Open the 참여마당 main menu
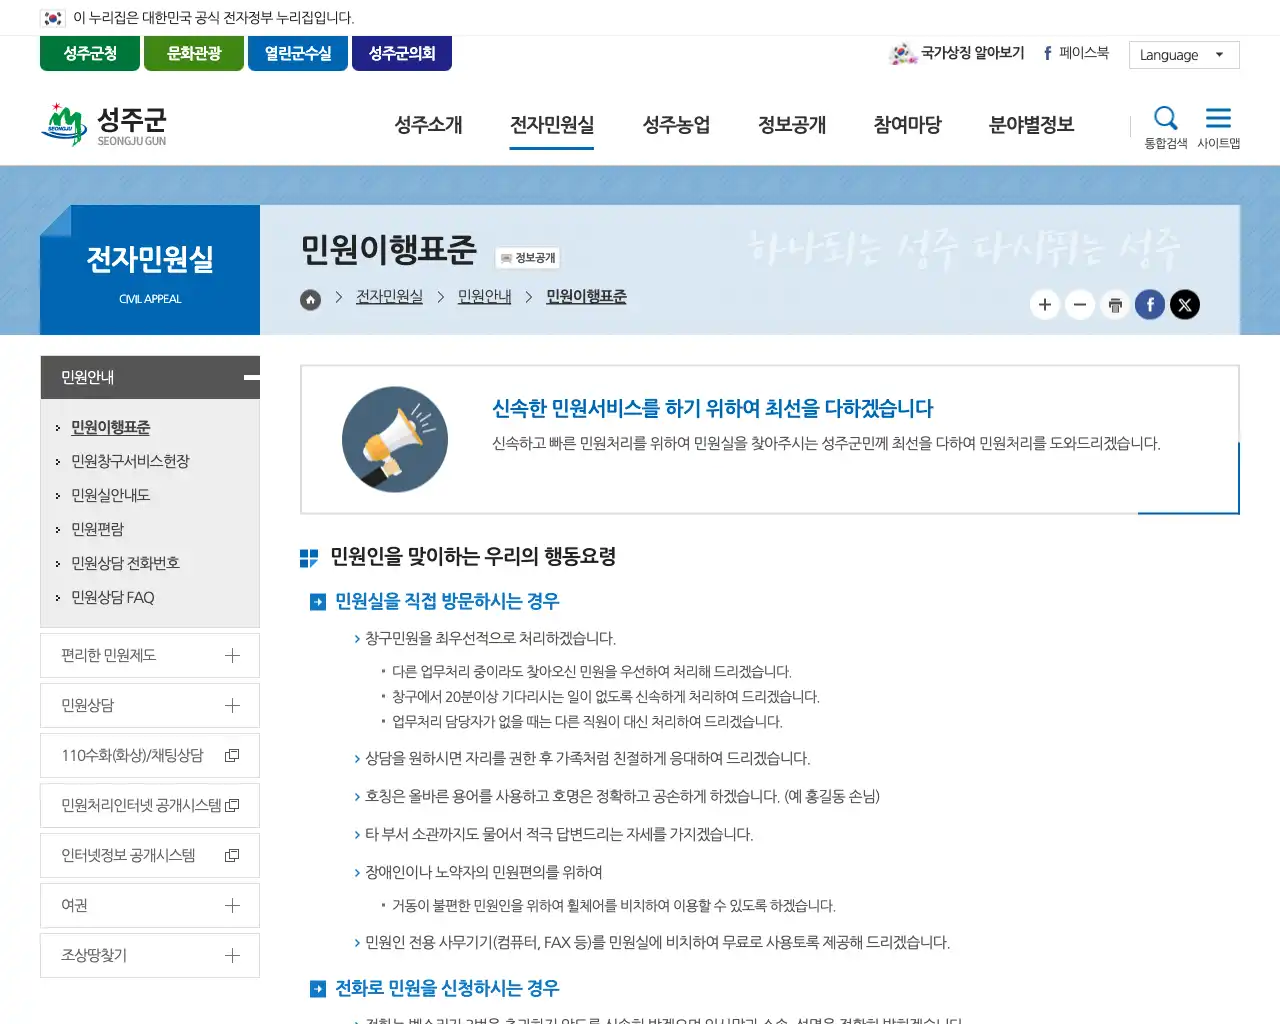This screenshot has width=1280, height=1024. point(908,125)
